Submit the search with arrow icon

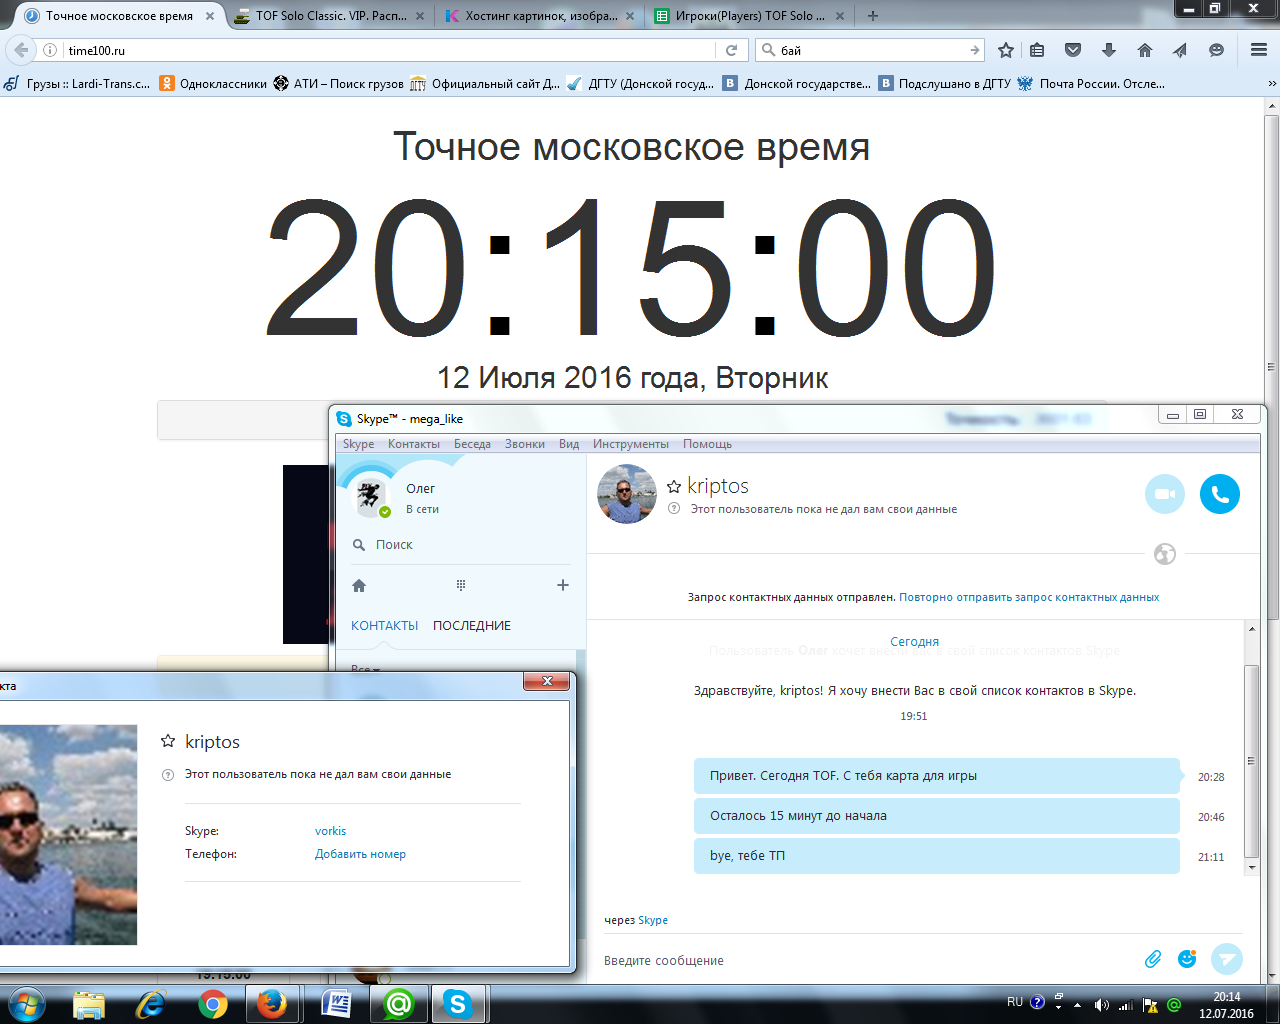[x=974, y=50]
